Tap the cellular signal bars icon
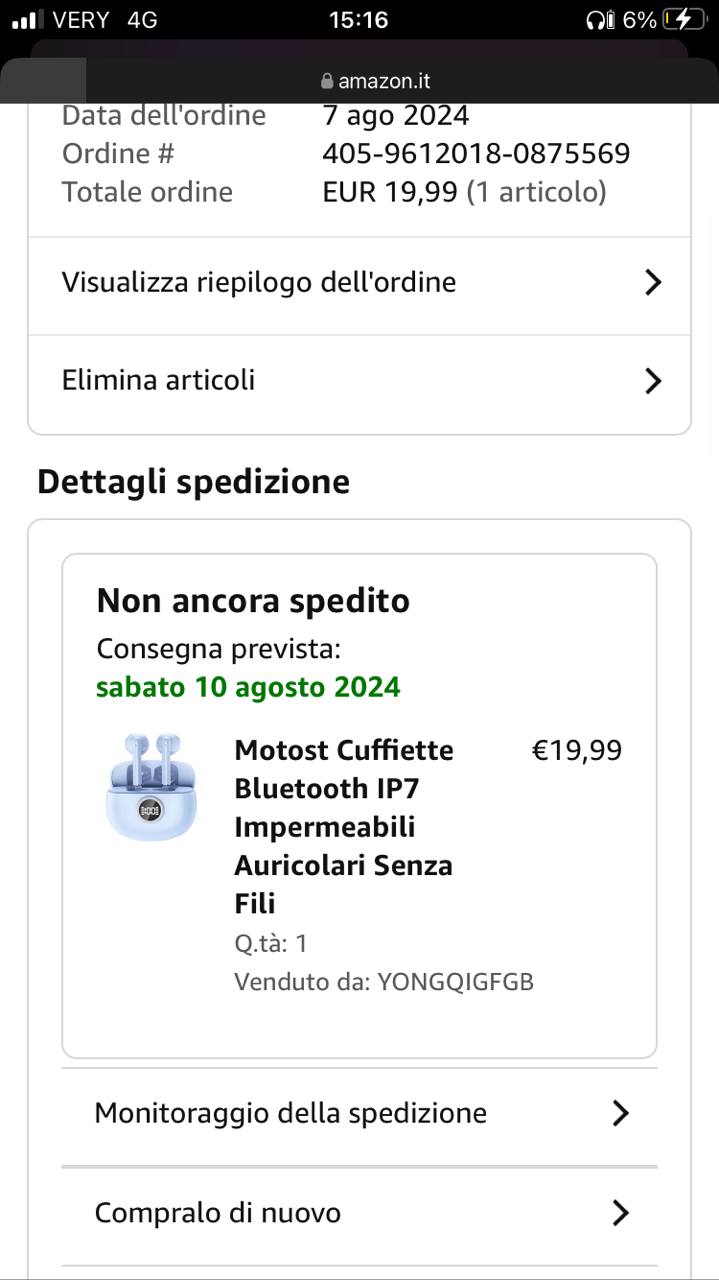The height and width of the screenshot is (1280, 719). click(28, 20)
